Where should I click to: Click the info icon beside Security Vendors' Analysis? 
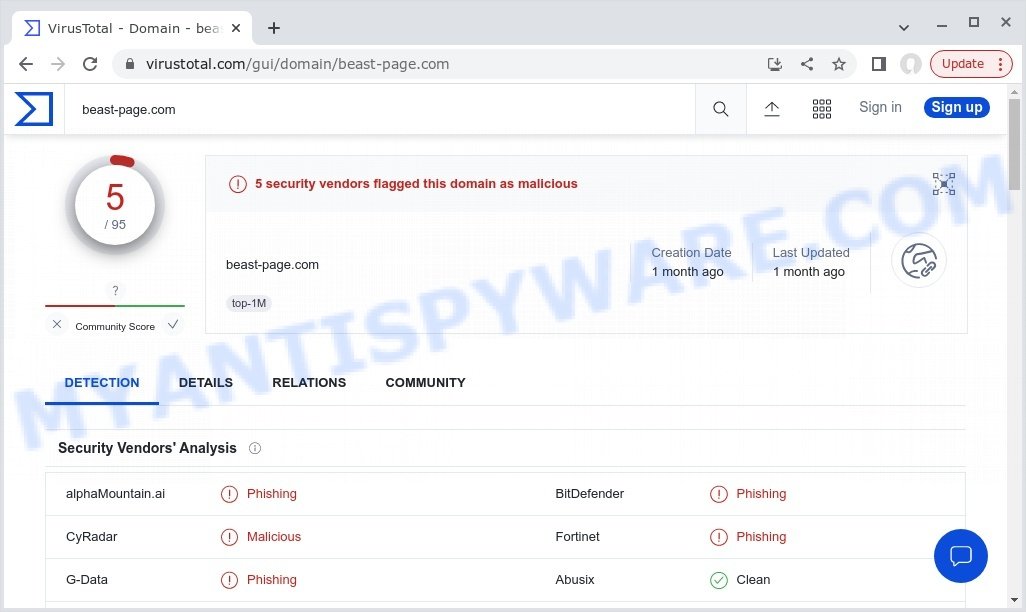point(255,448)
